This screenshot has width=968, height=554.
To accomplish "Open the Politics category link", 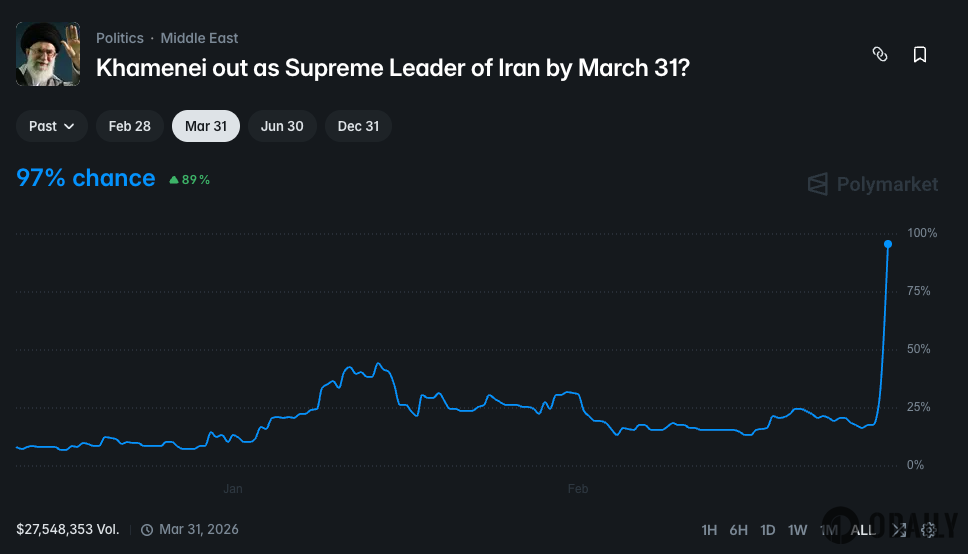I will (120, 38).
